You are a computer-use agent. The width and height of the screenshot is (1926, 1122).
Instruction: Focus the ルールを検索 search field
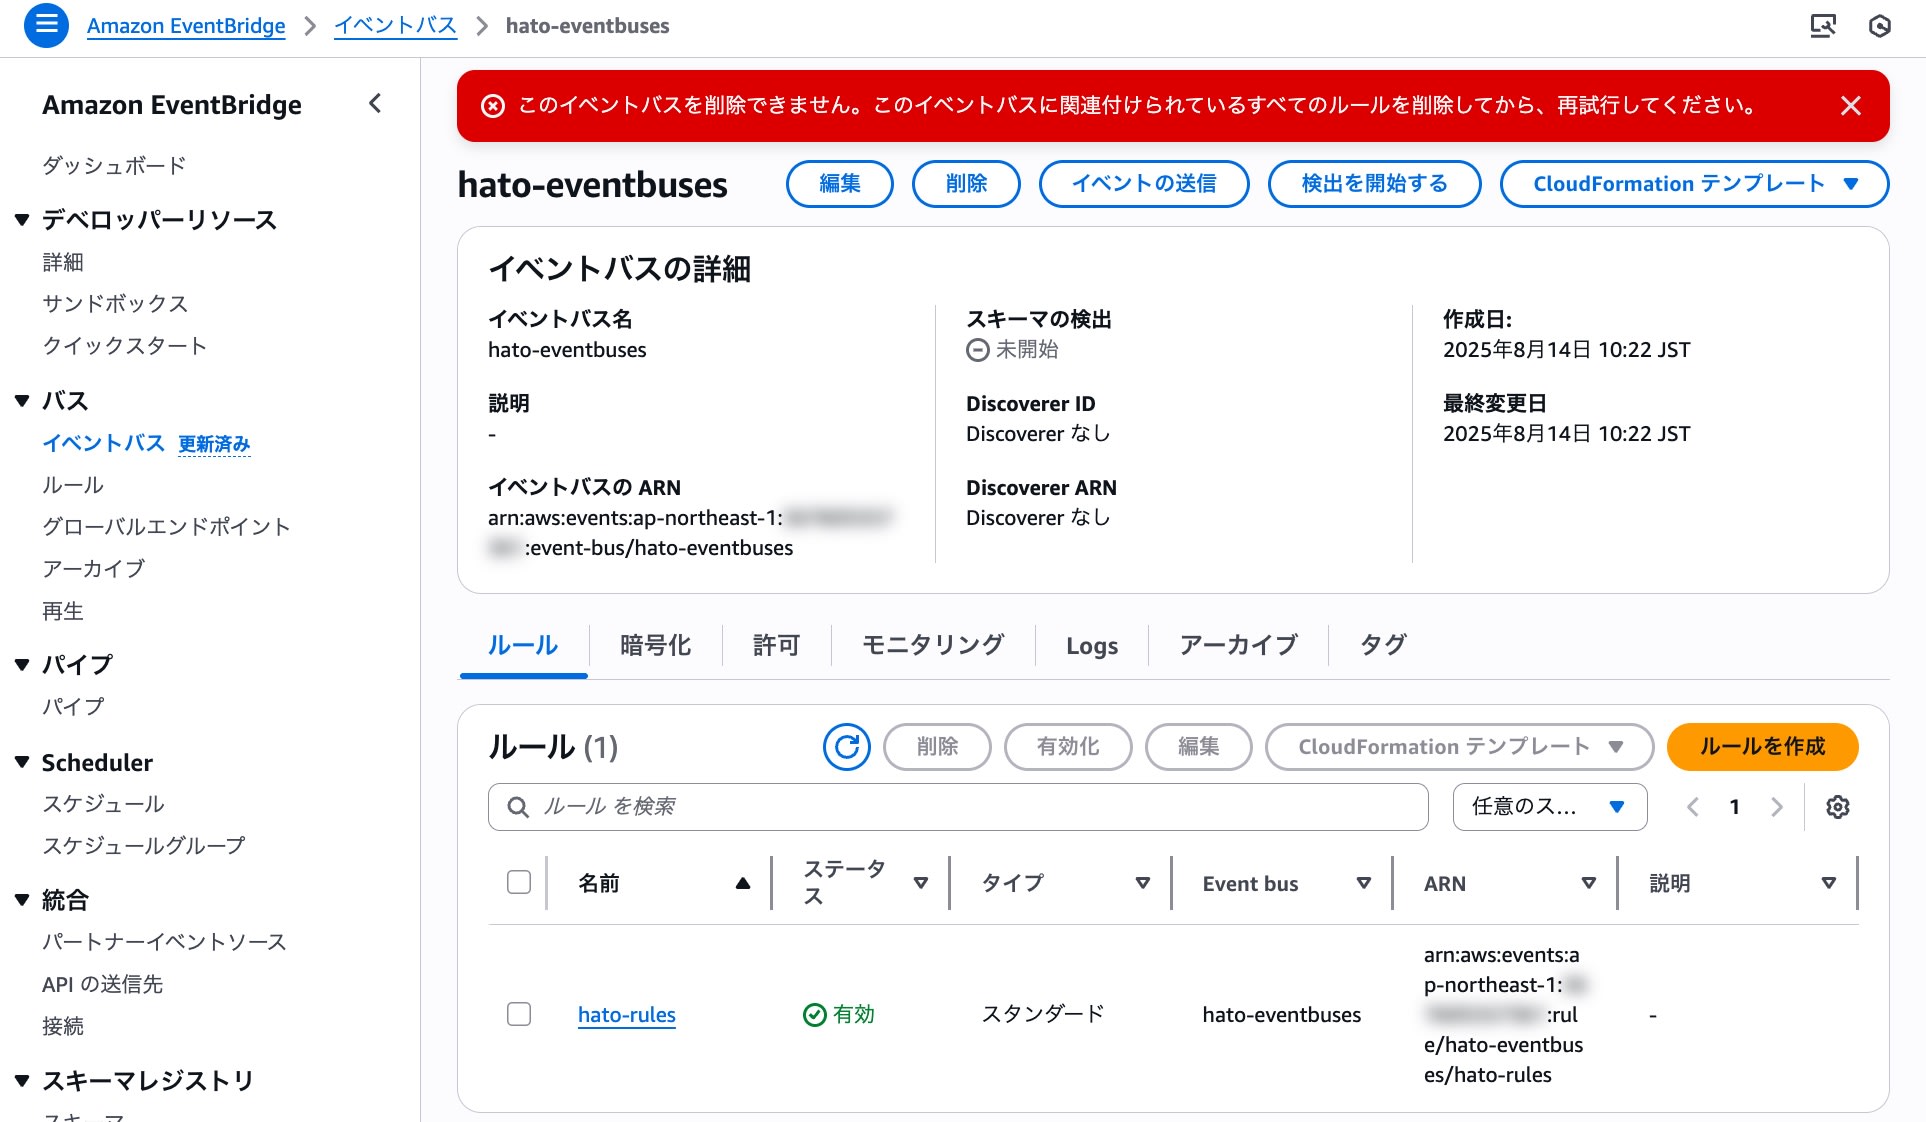click(x=958, y=807)
